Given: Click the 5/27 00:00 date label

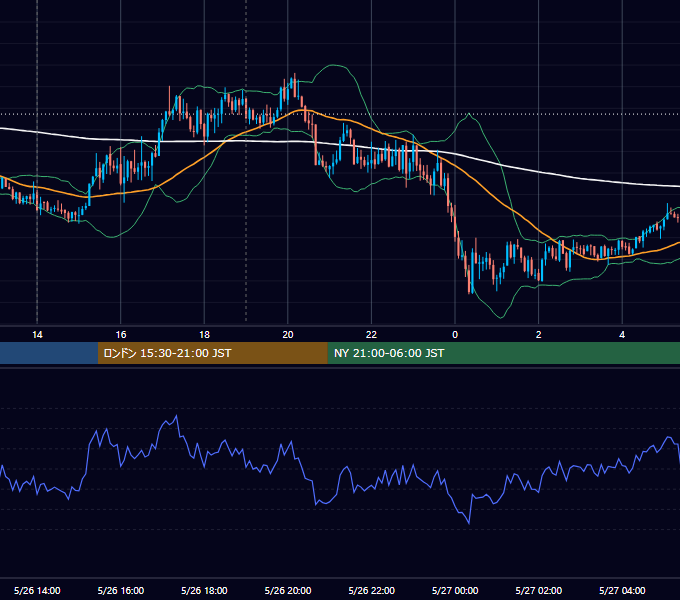Looking at the screenshot, I should point(455,590).
